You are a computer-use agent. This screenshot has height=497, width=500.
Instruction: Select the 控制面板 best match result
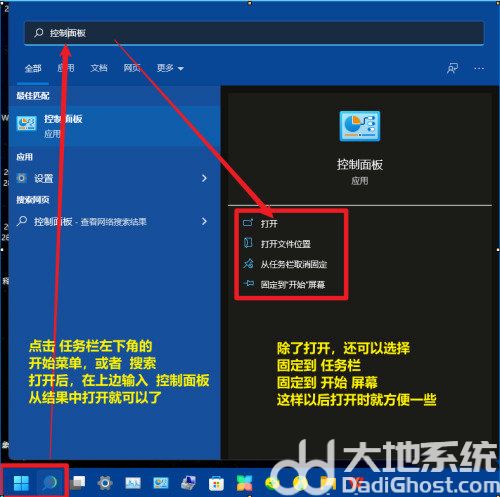click(115, 126)
